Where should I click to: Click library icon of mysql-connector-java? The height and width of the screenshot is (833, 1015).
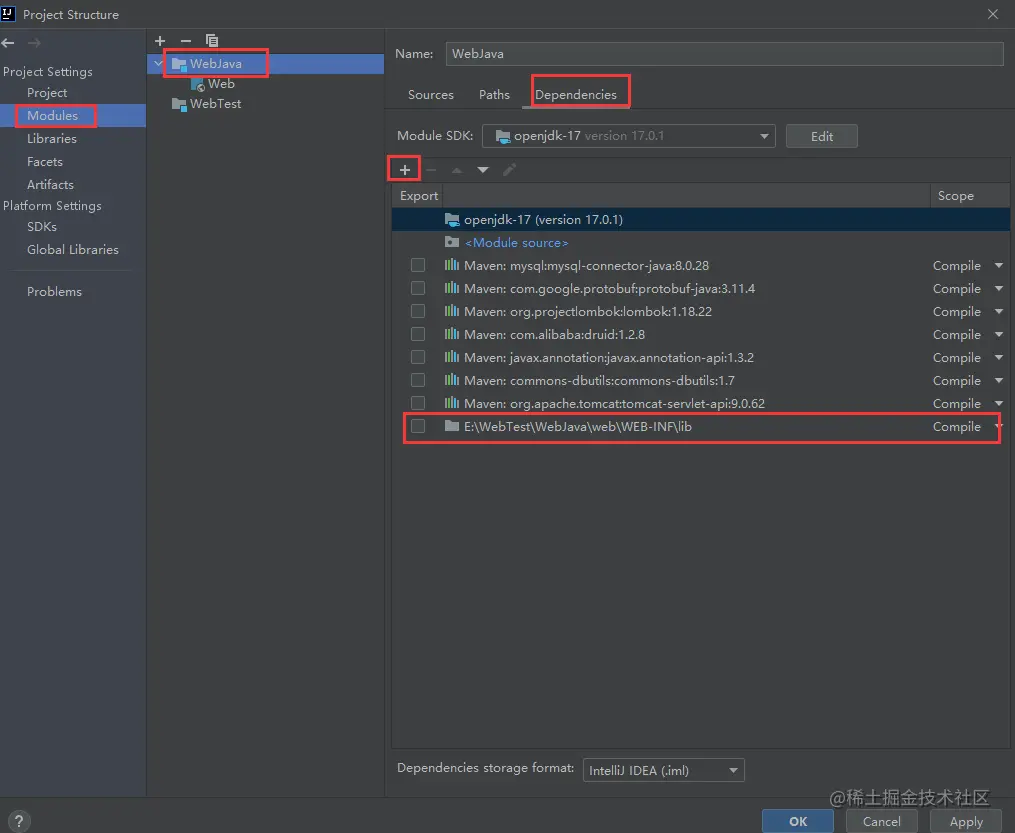pyautogui.click(x=452, y=265)
